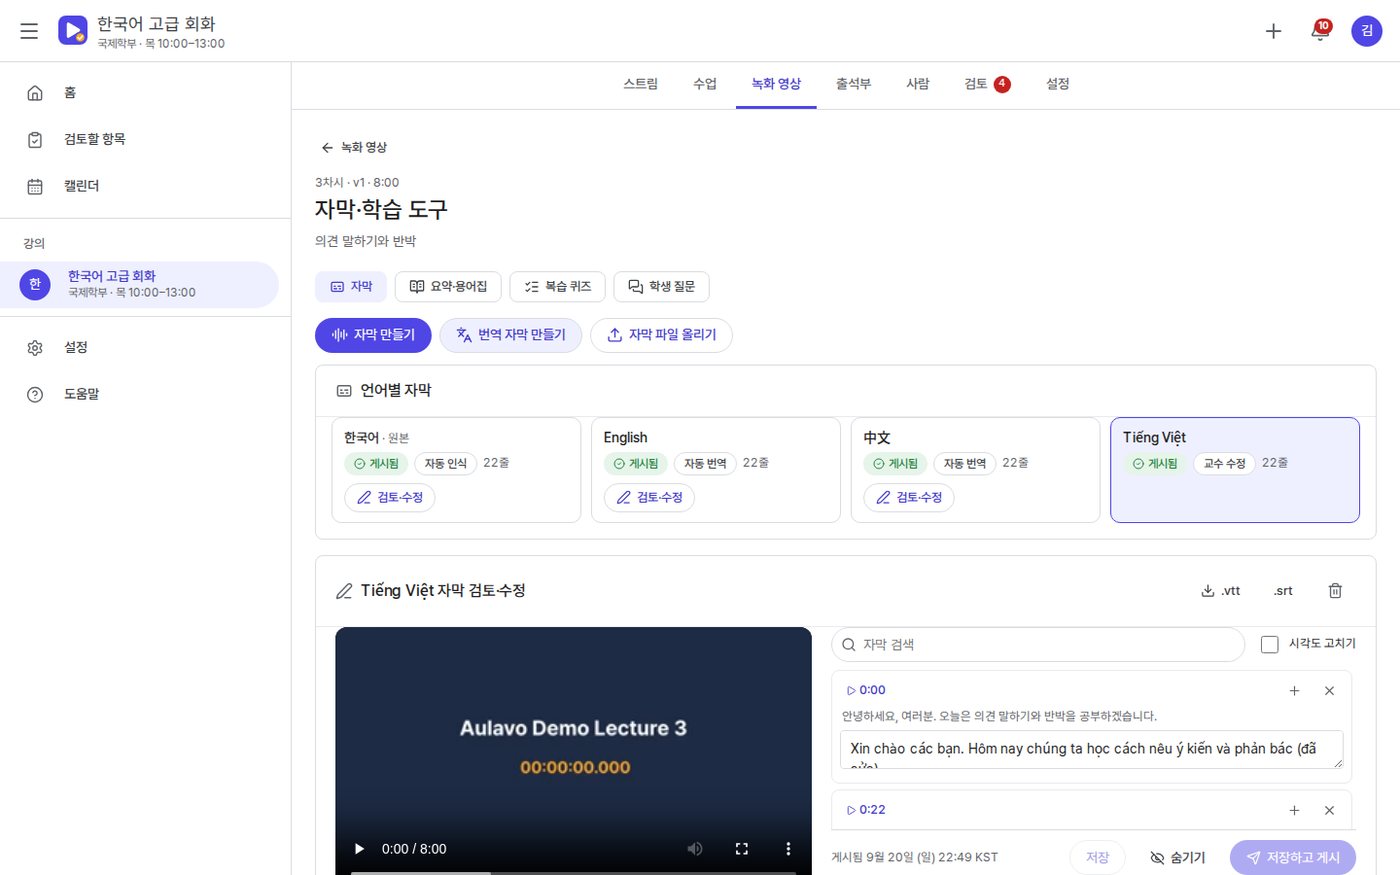Screen dimensions: 1400x875
Task: Switch to the 스트림 tab
Action: [641, 84]
